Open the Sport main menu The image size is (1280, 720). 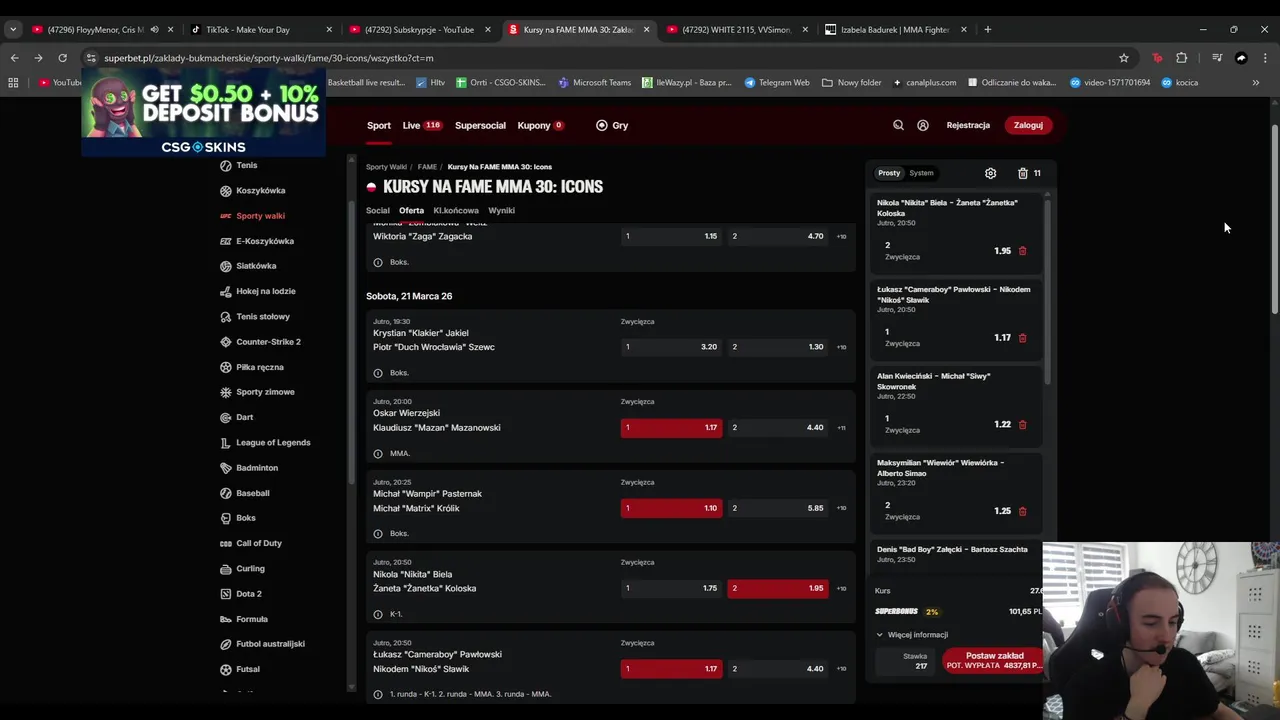pyautogui.click(x=379, y=126)
